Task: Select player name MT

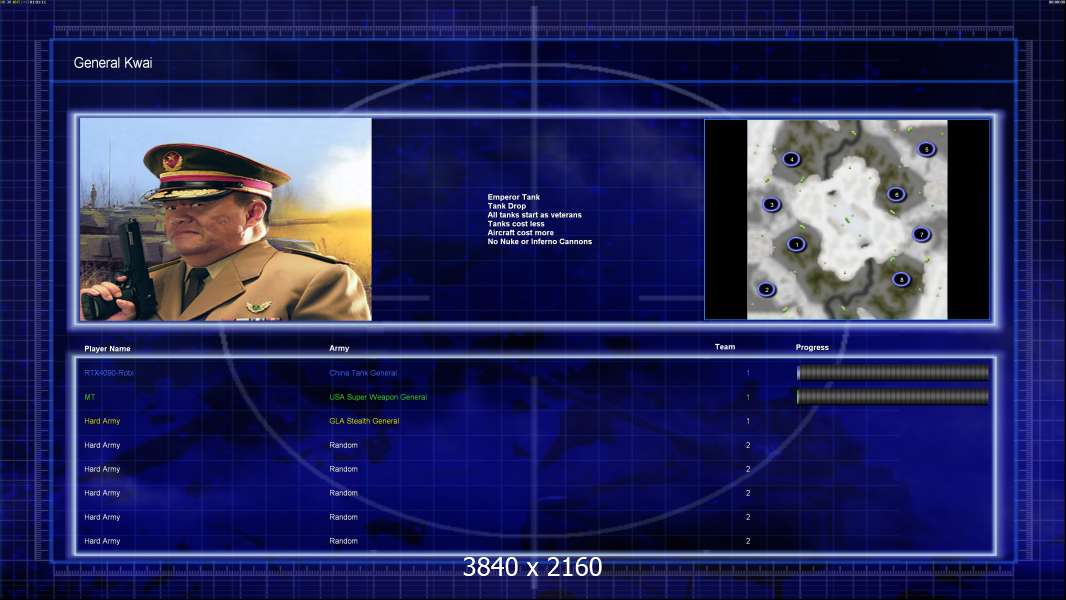Action: pos(90,397)
